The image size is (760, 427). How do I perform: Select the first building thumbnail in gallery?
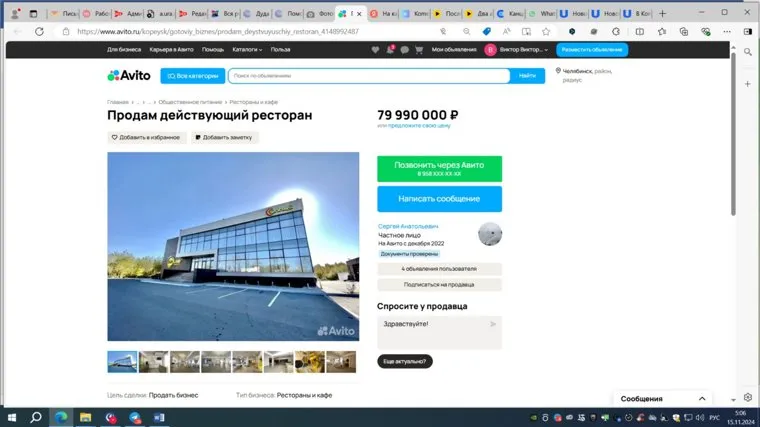[122, 361]
